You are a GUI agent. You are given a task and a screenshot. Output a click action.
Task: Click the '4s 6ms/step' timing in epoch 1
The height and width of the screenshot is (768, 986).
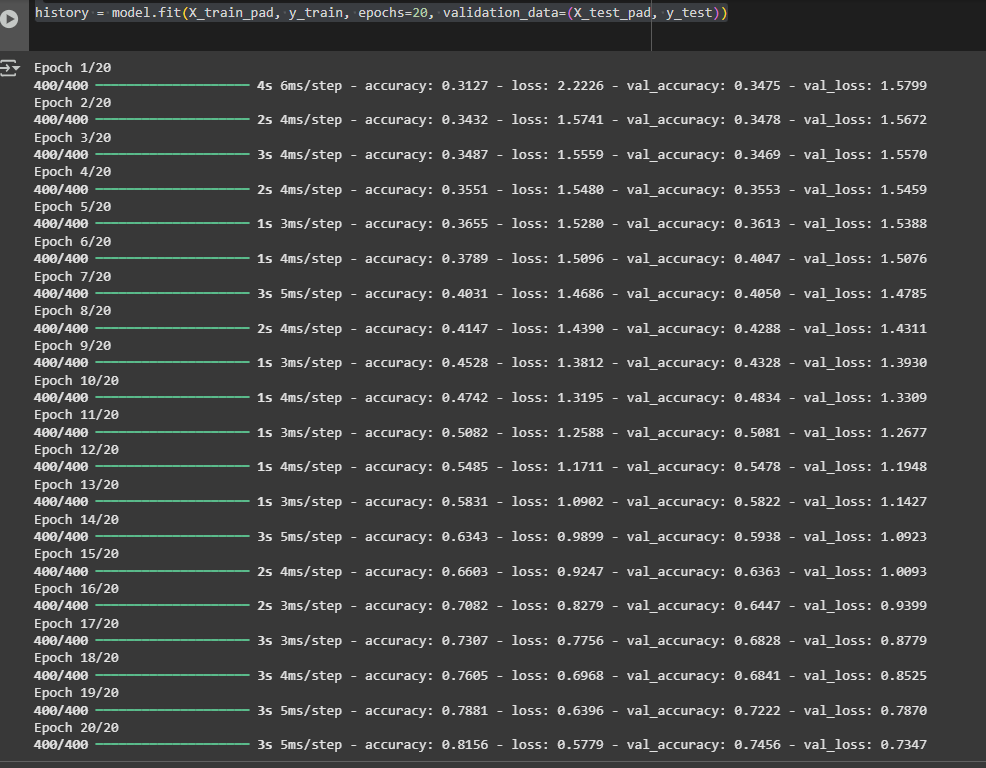(299, 86)
